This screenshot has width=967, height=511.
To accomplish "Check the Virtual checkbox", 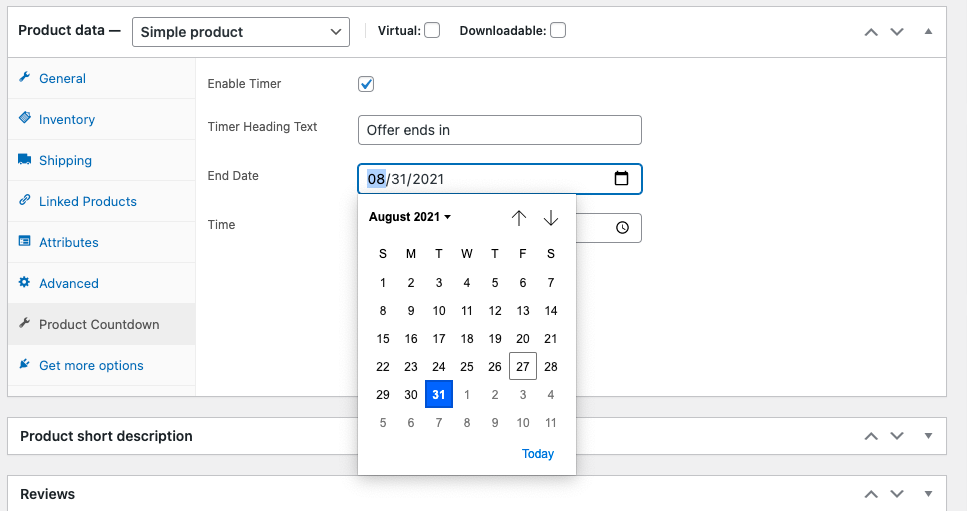I will tap(432, 30).
